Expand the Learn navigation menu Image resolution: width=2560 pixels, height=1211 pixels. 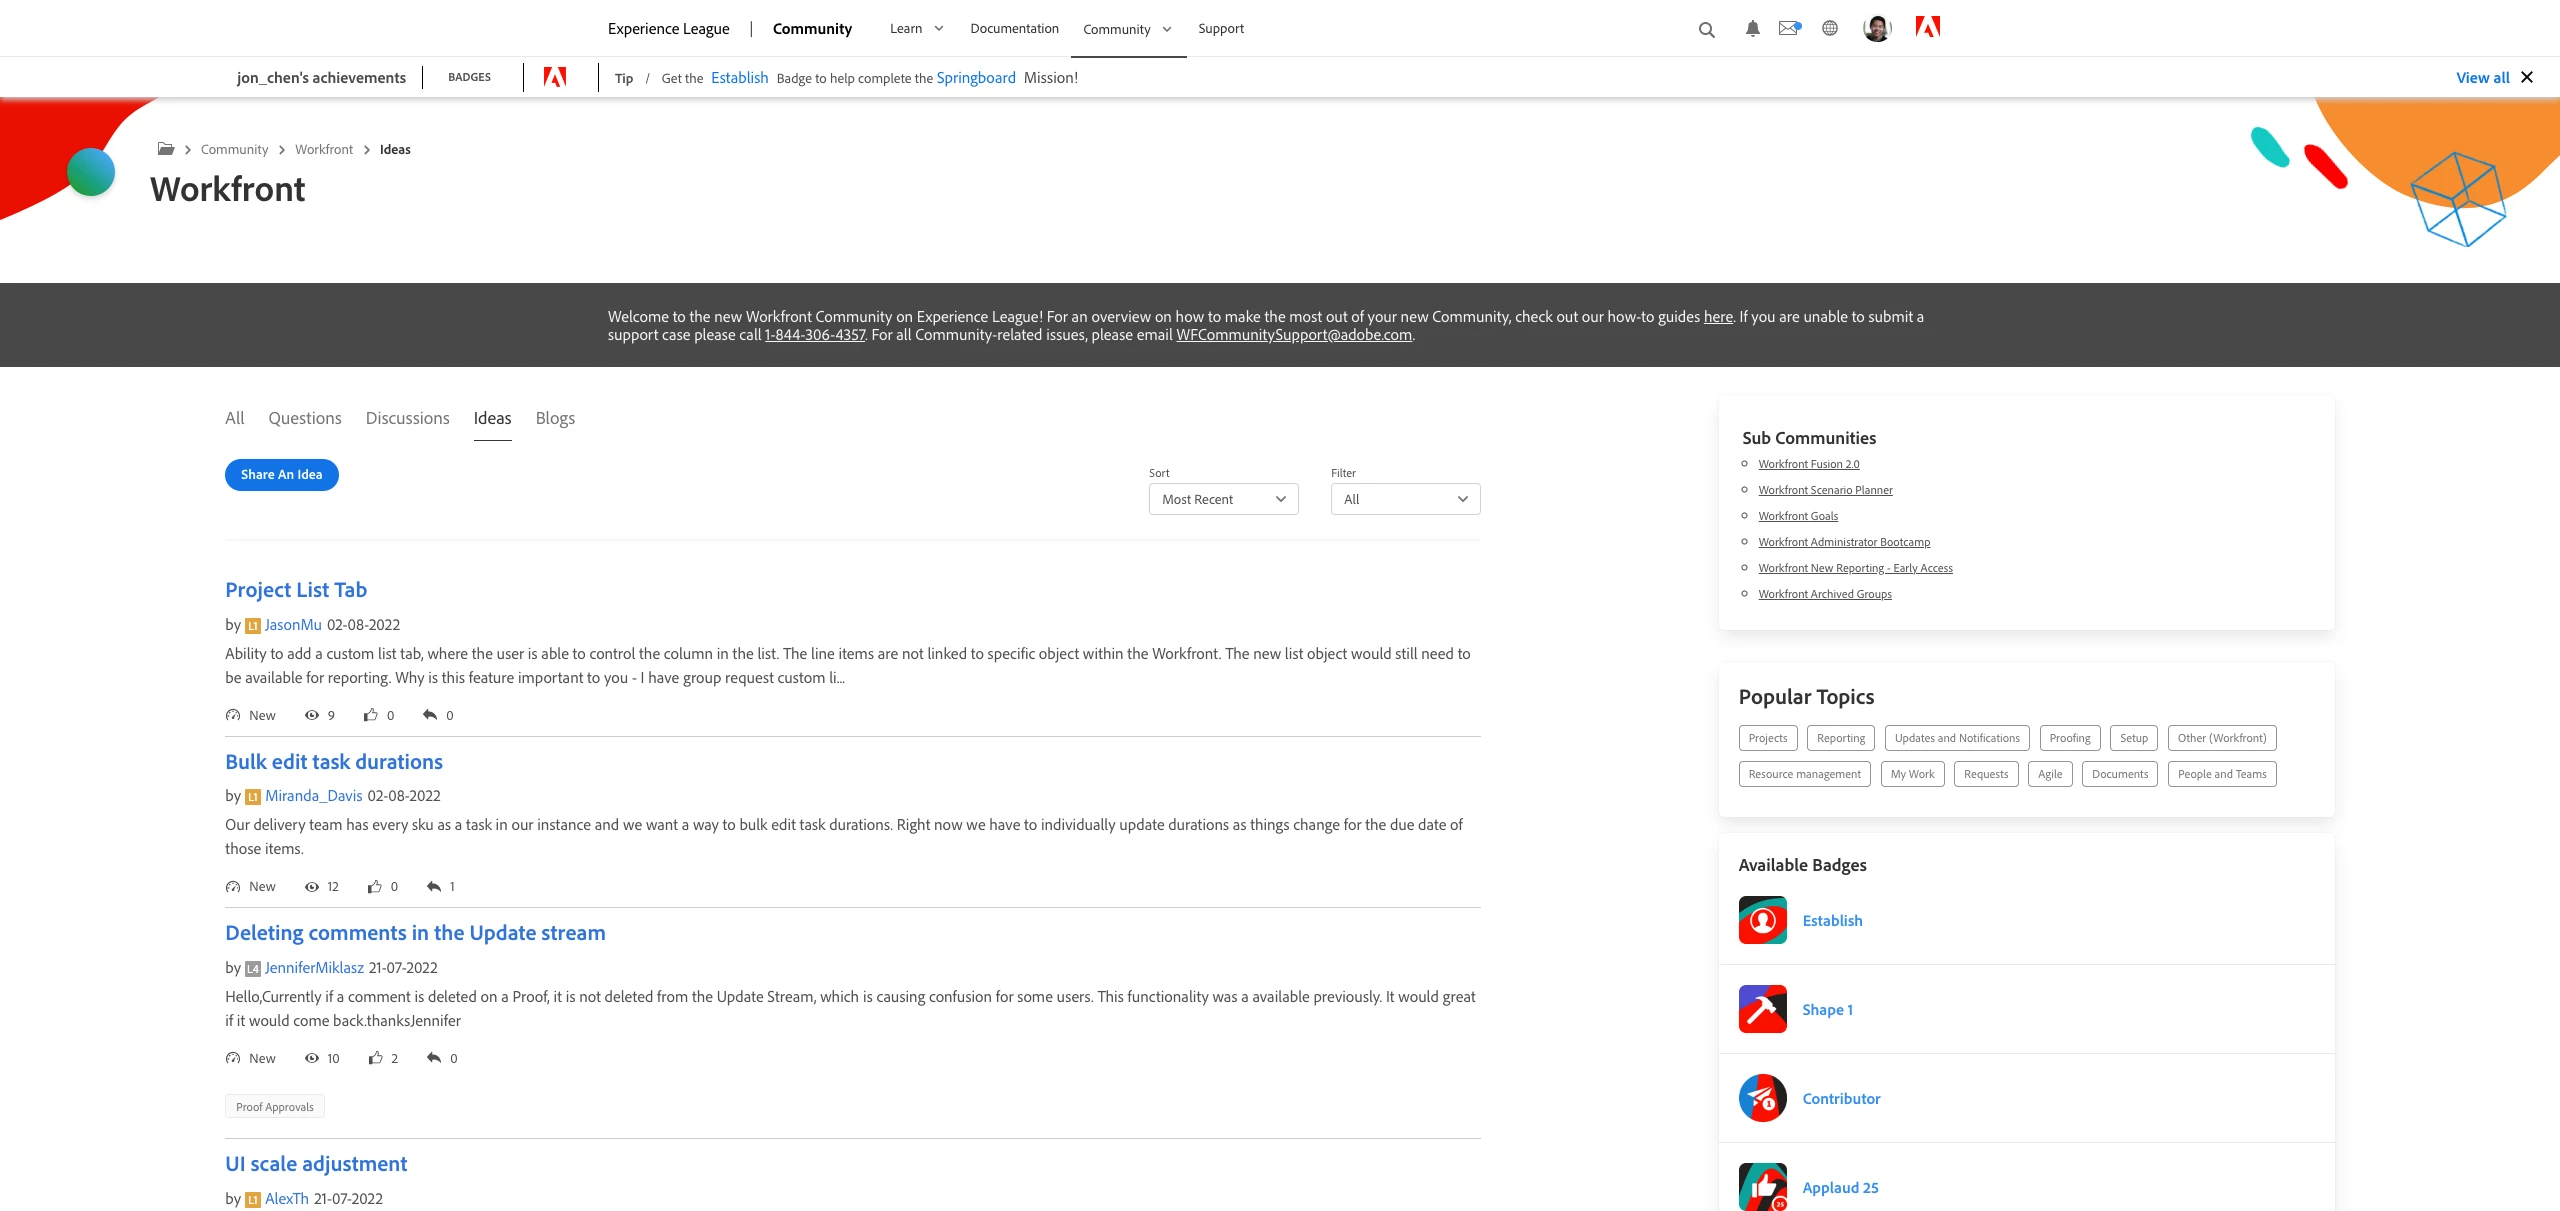(916, 28)
